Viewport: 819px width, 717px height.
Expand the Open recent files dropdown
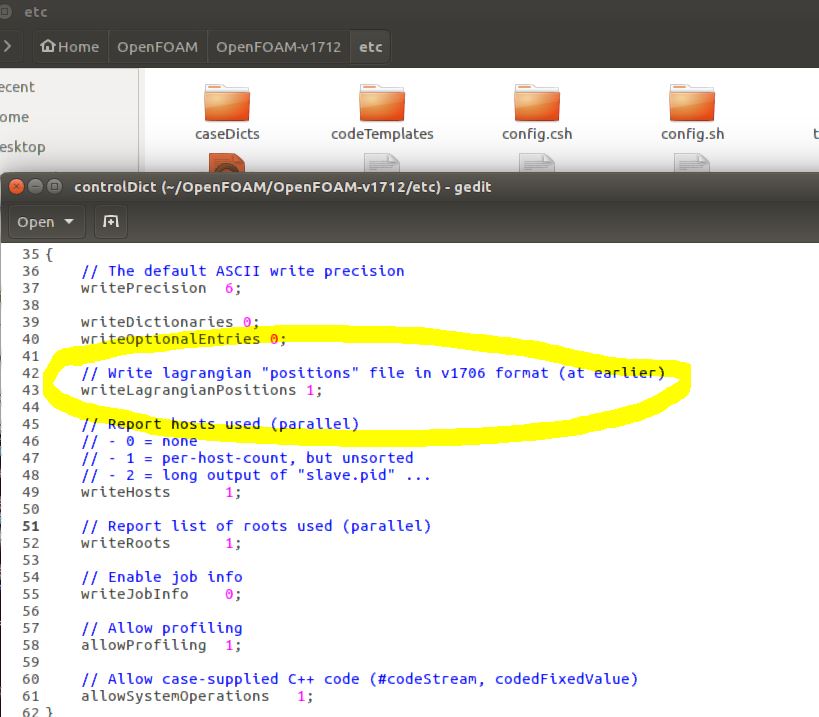point(69,221)
